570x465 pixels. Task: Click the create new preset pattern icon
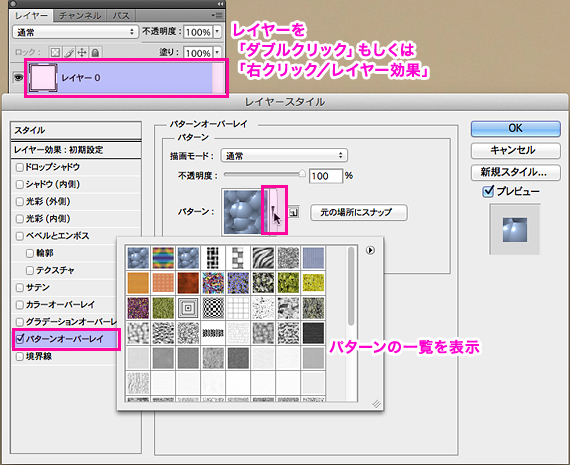click(294, 212)
